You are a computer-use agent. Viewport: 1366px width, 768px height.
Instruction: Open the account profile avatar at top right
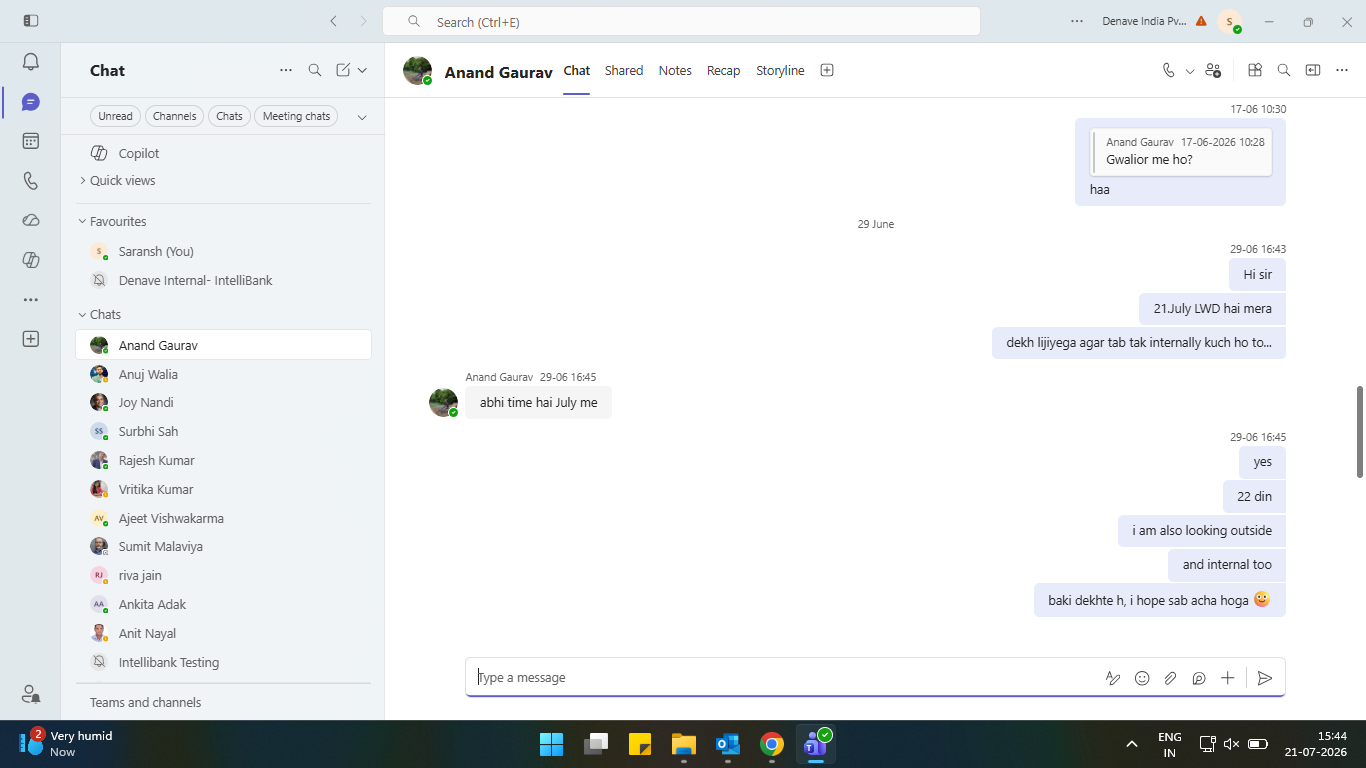coord(1230,21)
